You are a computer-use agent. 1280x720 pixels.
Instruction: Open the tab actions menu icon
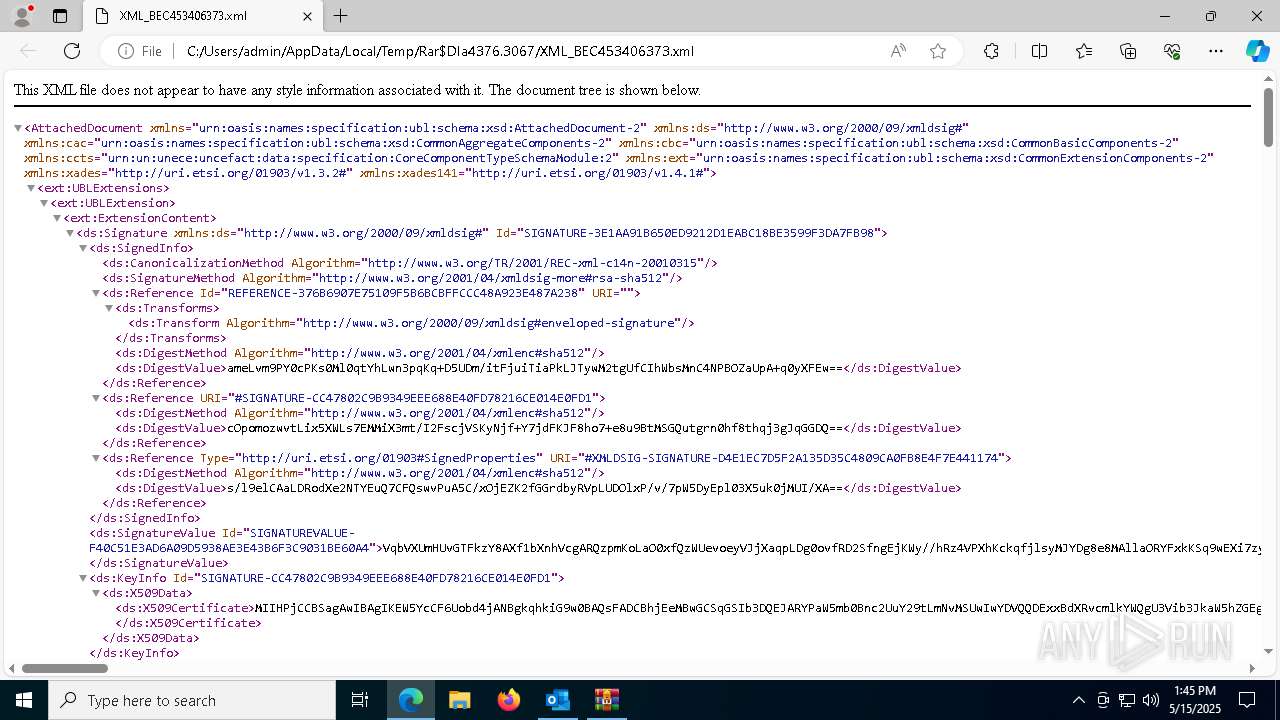(x=60, y=16)
